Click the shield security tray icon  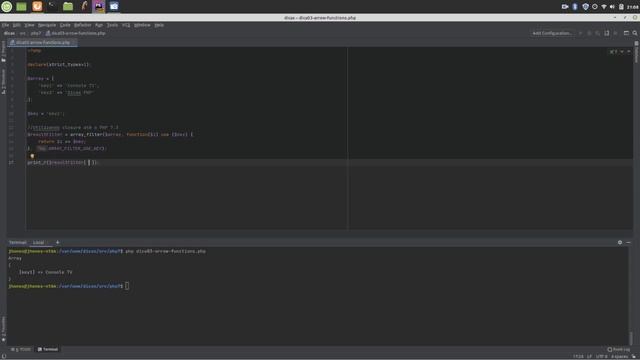(x=585, y=7)
